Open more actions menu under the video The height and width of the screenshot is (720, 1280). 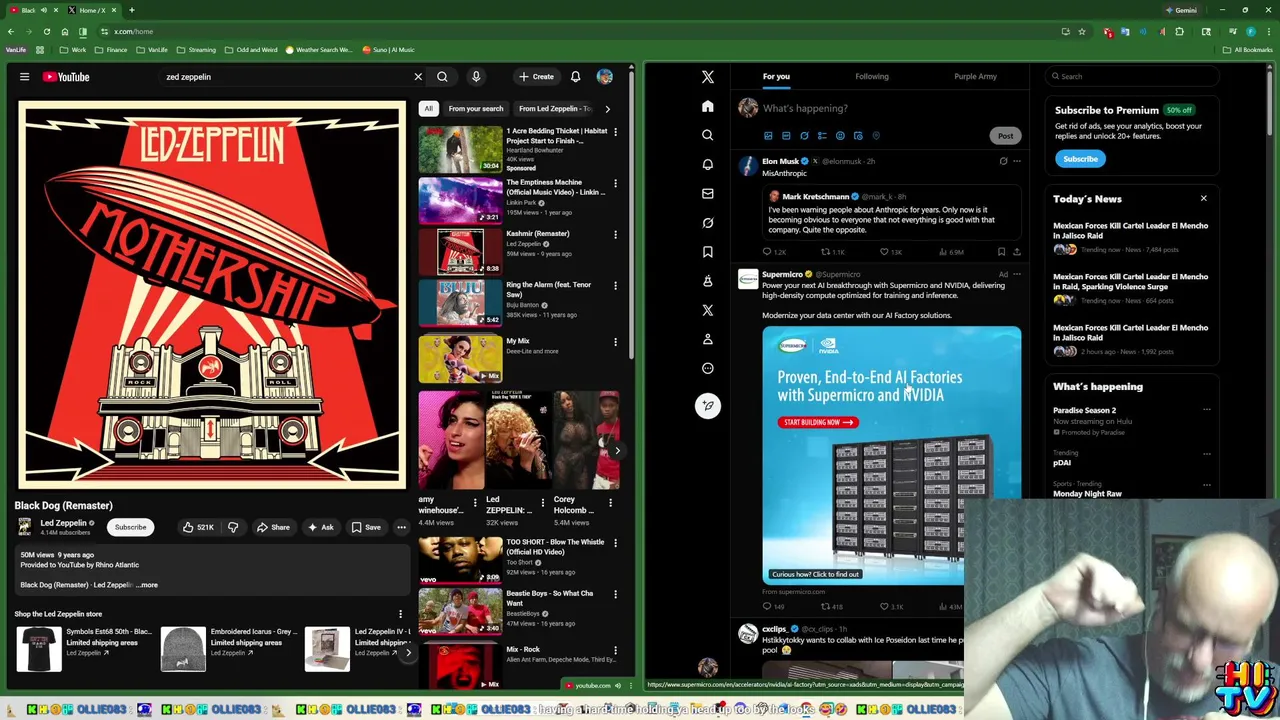click(x=401, y=527)
